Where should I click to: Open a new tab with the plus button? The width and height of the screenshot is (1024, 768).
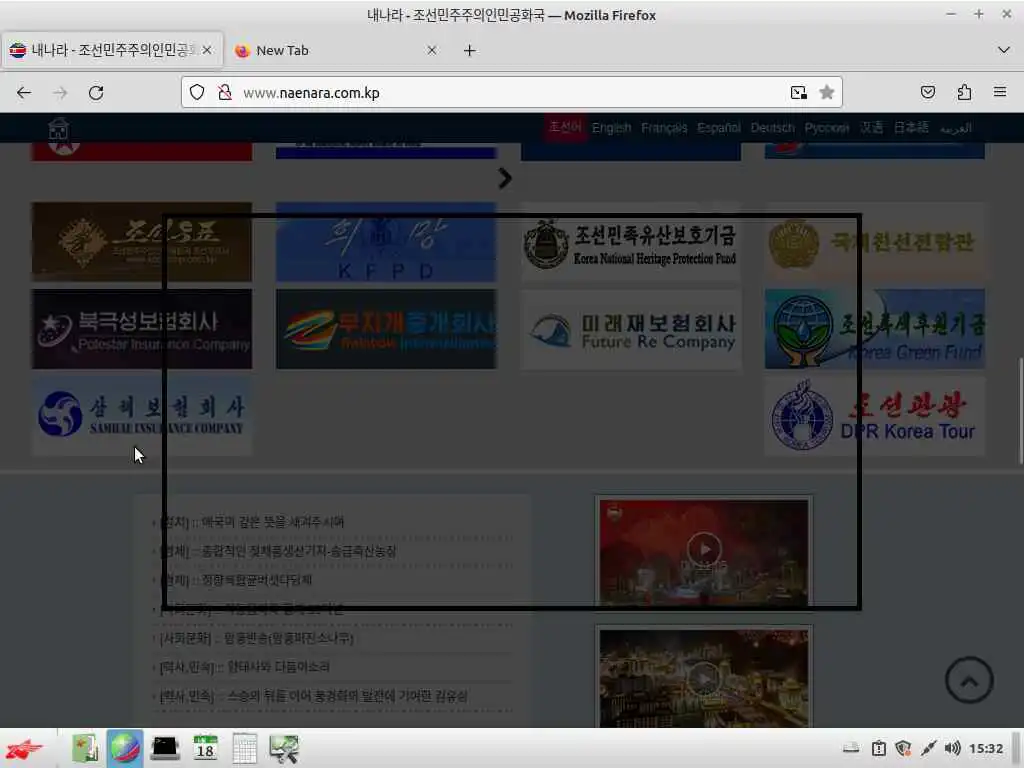(470, 50)
